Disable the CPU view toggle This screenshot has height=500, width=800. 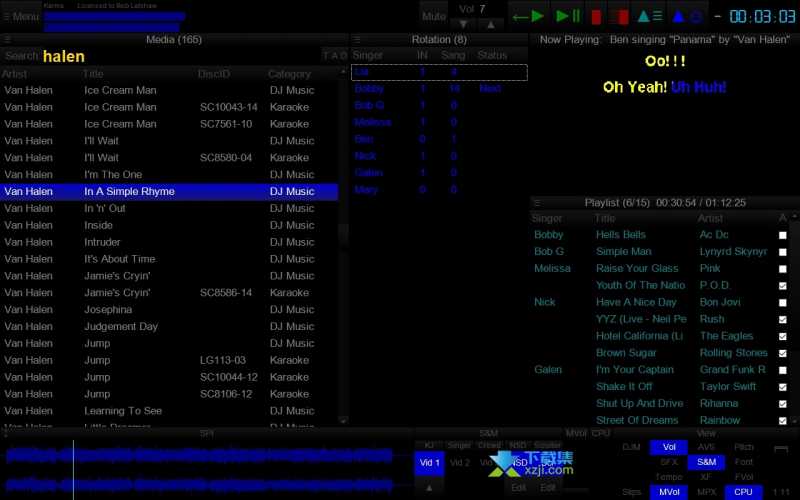[x=743, y=492]
